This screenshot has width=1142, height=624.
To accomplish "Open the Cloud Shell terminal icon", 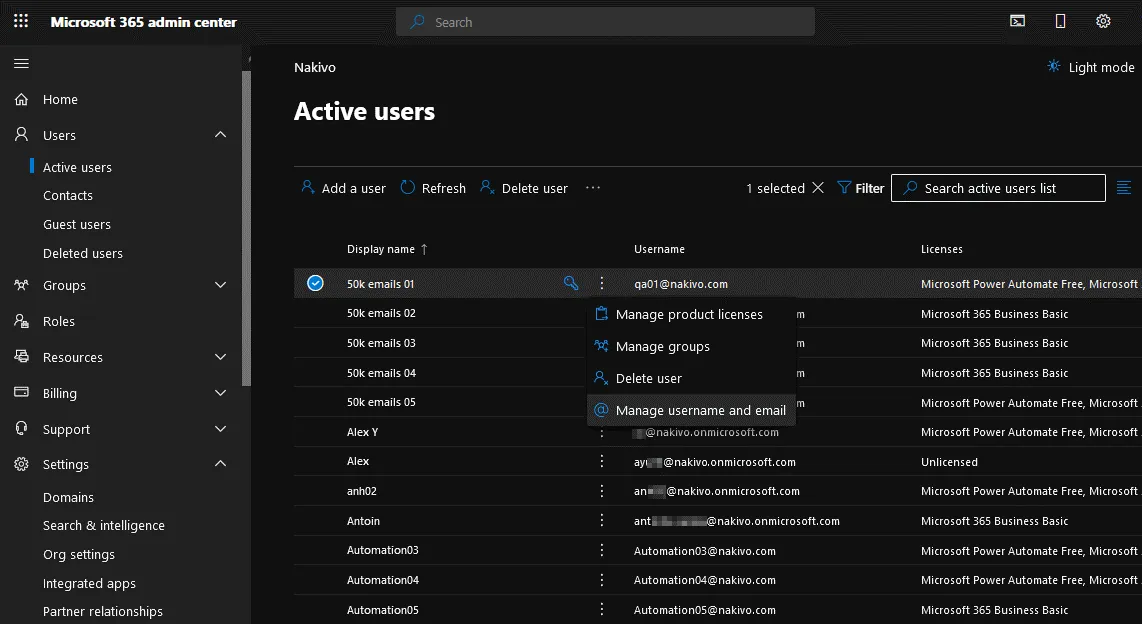I will pyautogui.click(x=1017, y=21).
